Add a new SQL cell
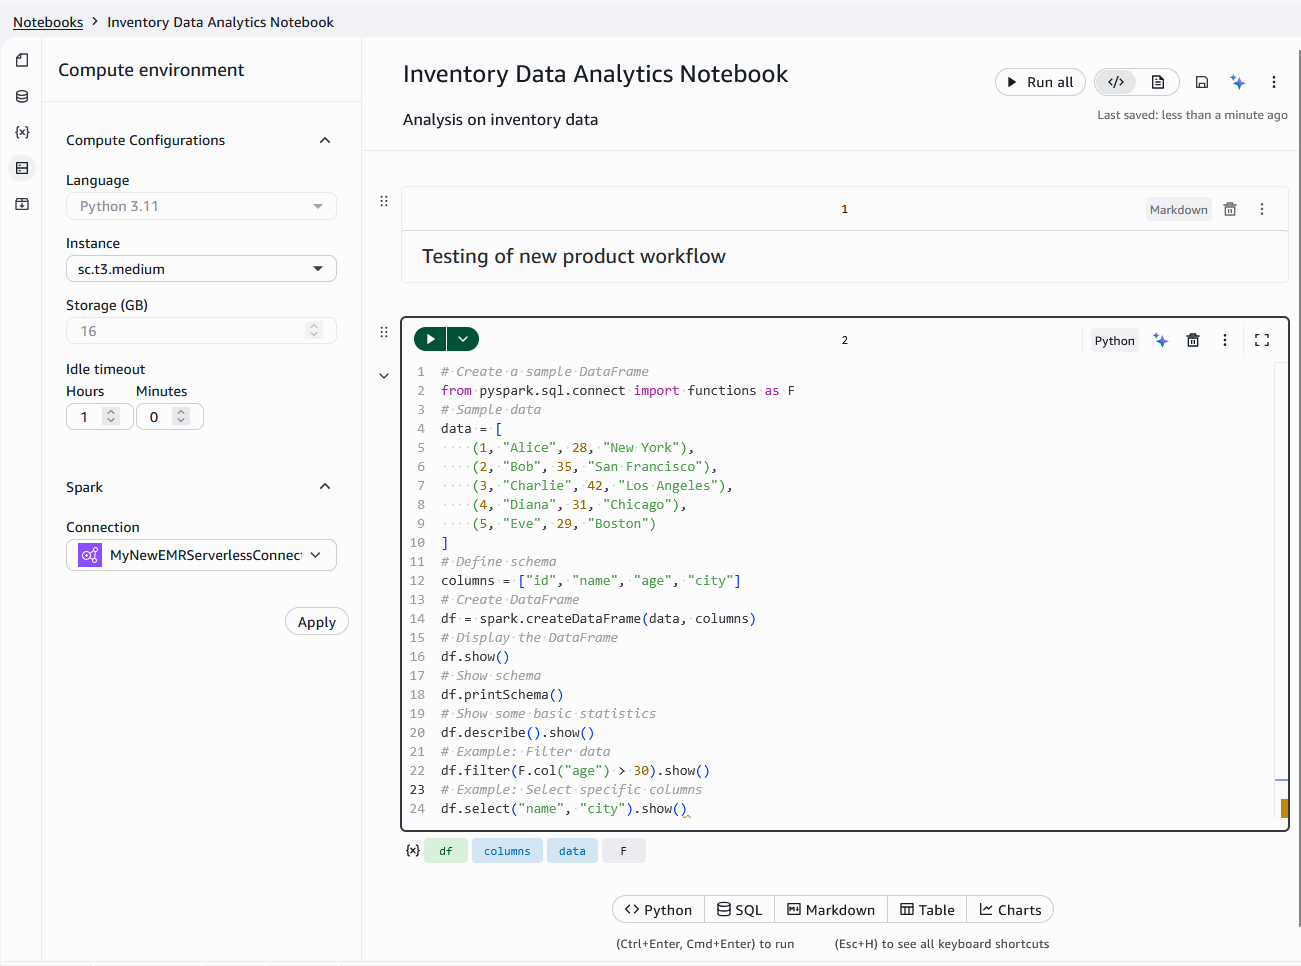Image resolution: width=1301 pixels, height=966 pixels. [x=739, y=909]
